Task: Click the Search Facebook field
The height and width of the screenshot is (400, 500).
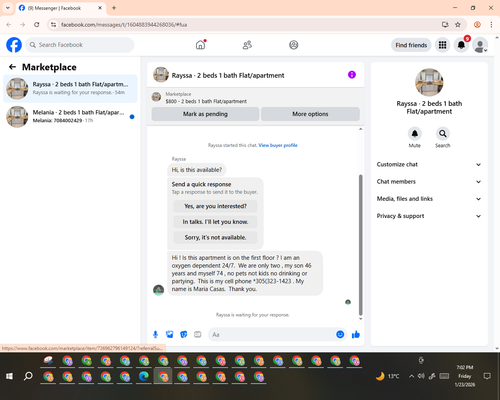Action: pyautogui.click(x=80, y=45)
